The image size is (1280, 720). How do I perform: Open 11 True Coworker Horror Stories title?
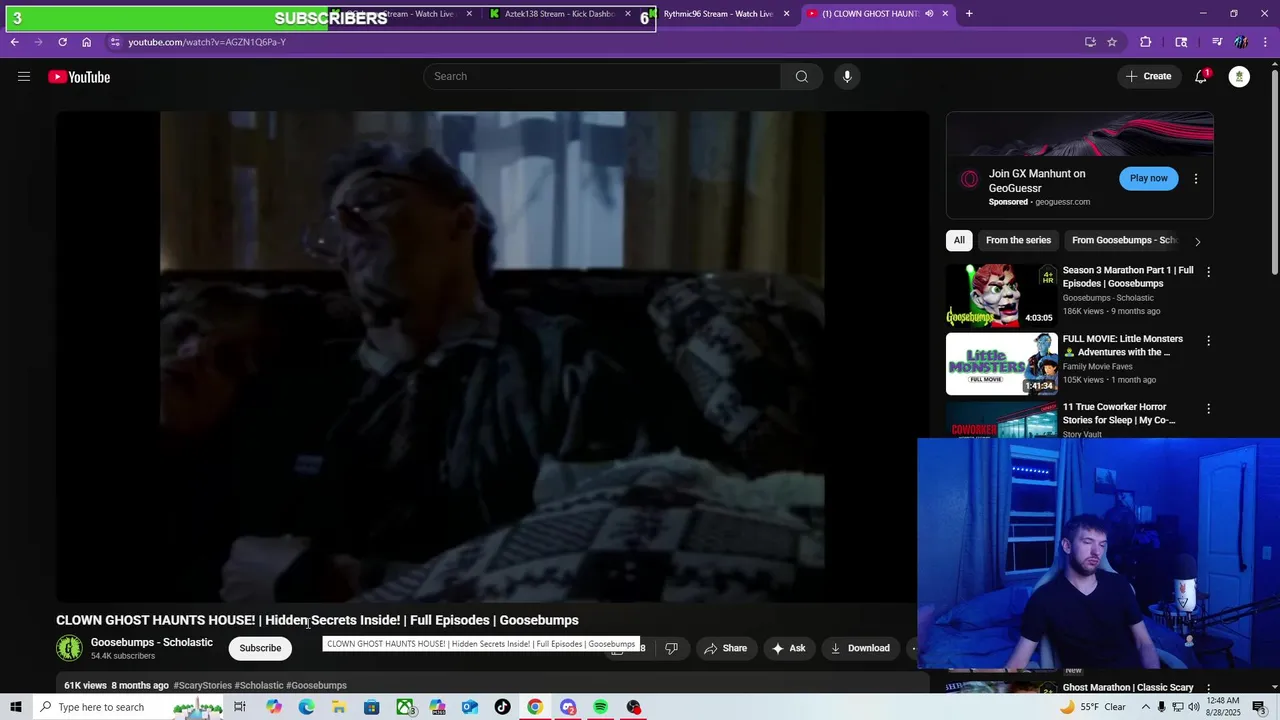(1118, 414)
